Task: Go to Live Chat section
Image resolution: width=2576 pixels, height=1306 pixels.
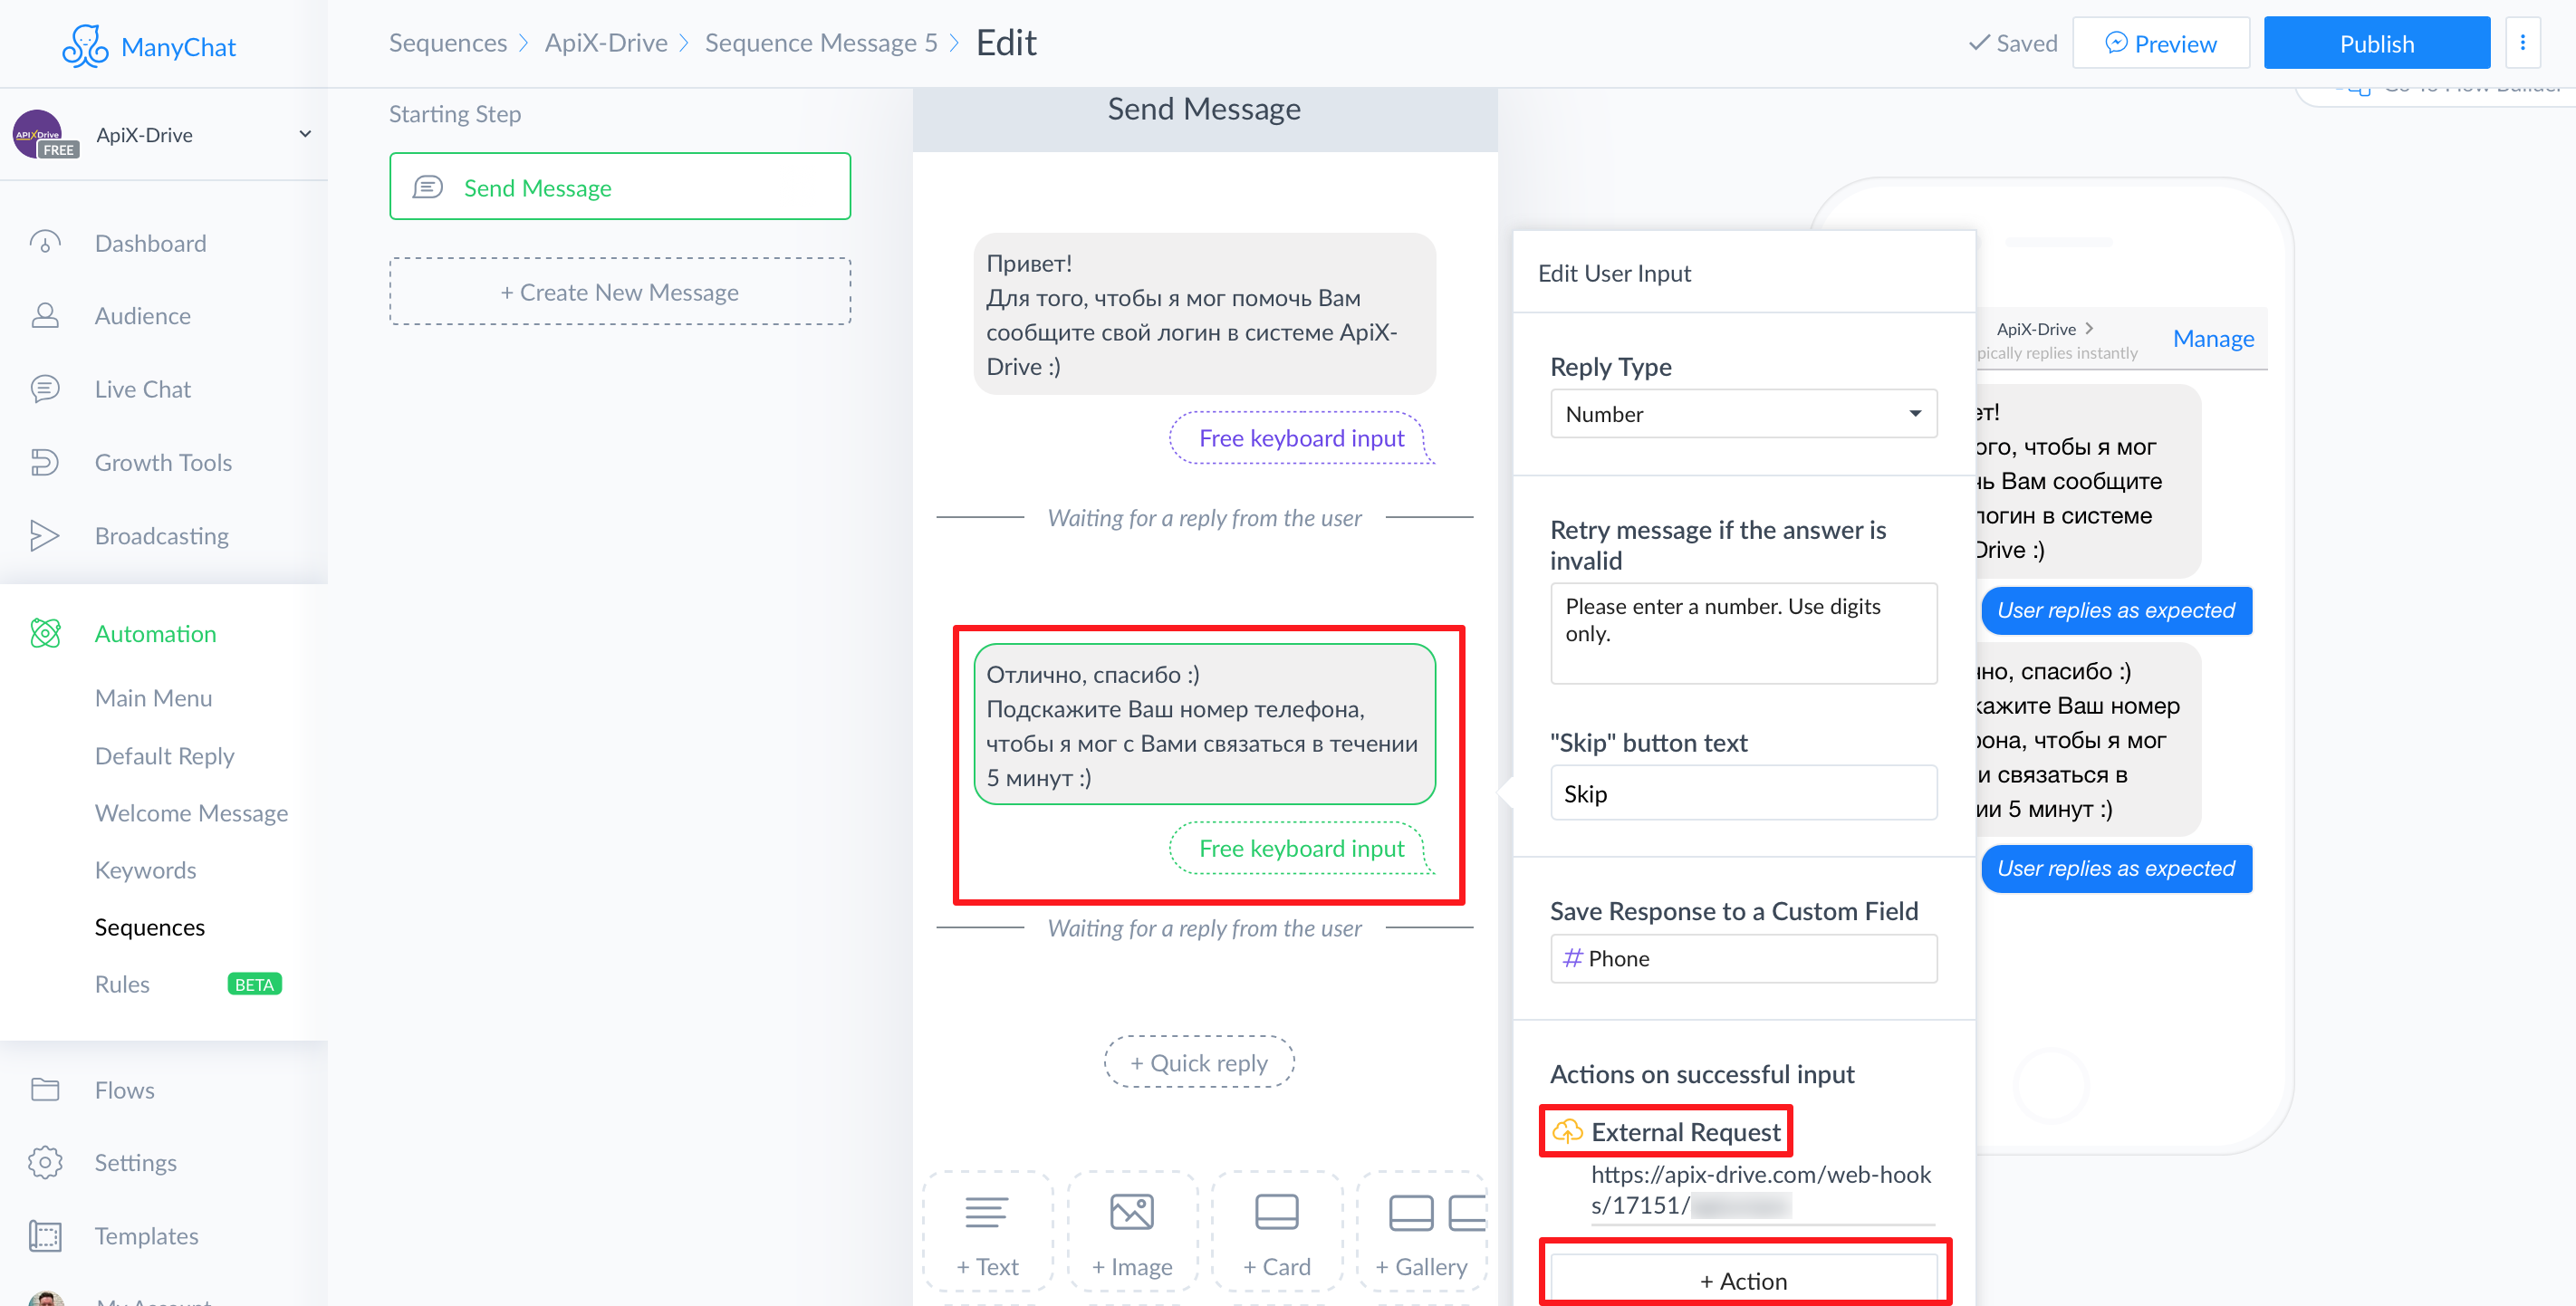Action: click(x=142, y=389)
